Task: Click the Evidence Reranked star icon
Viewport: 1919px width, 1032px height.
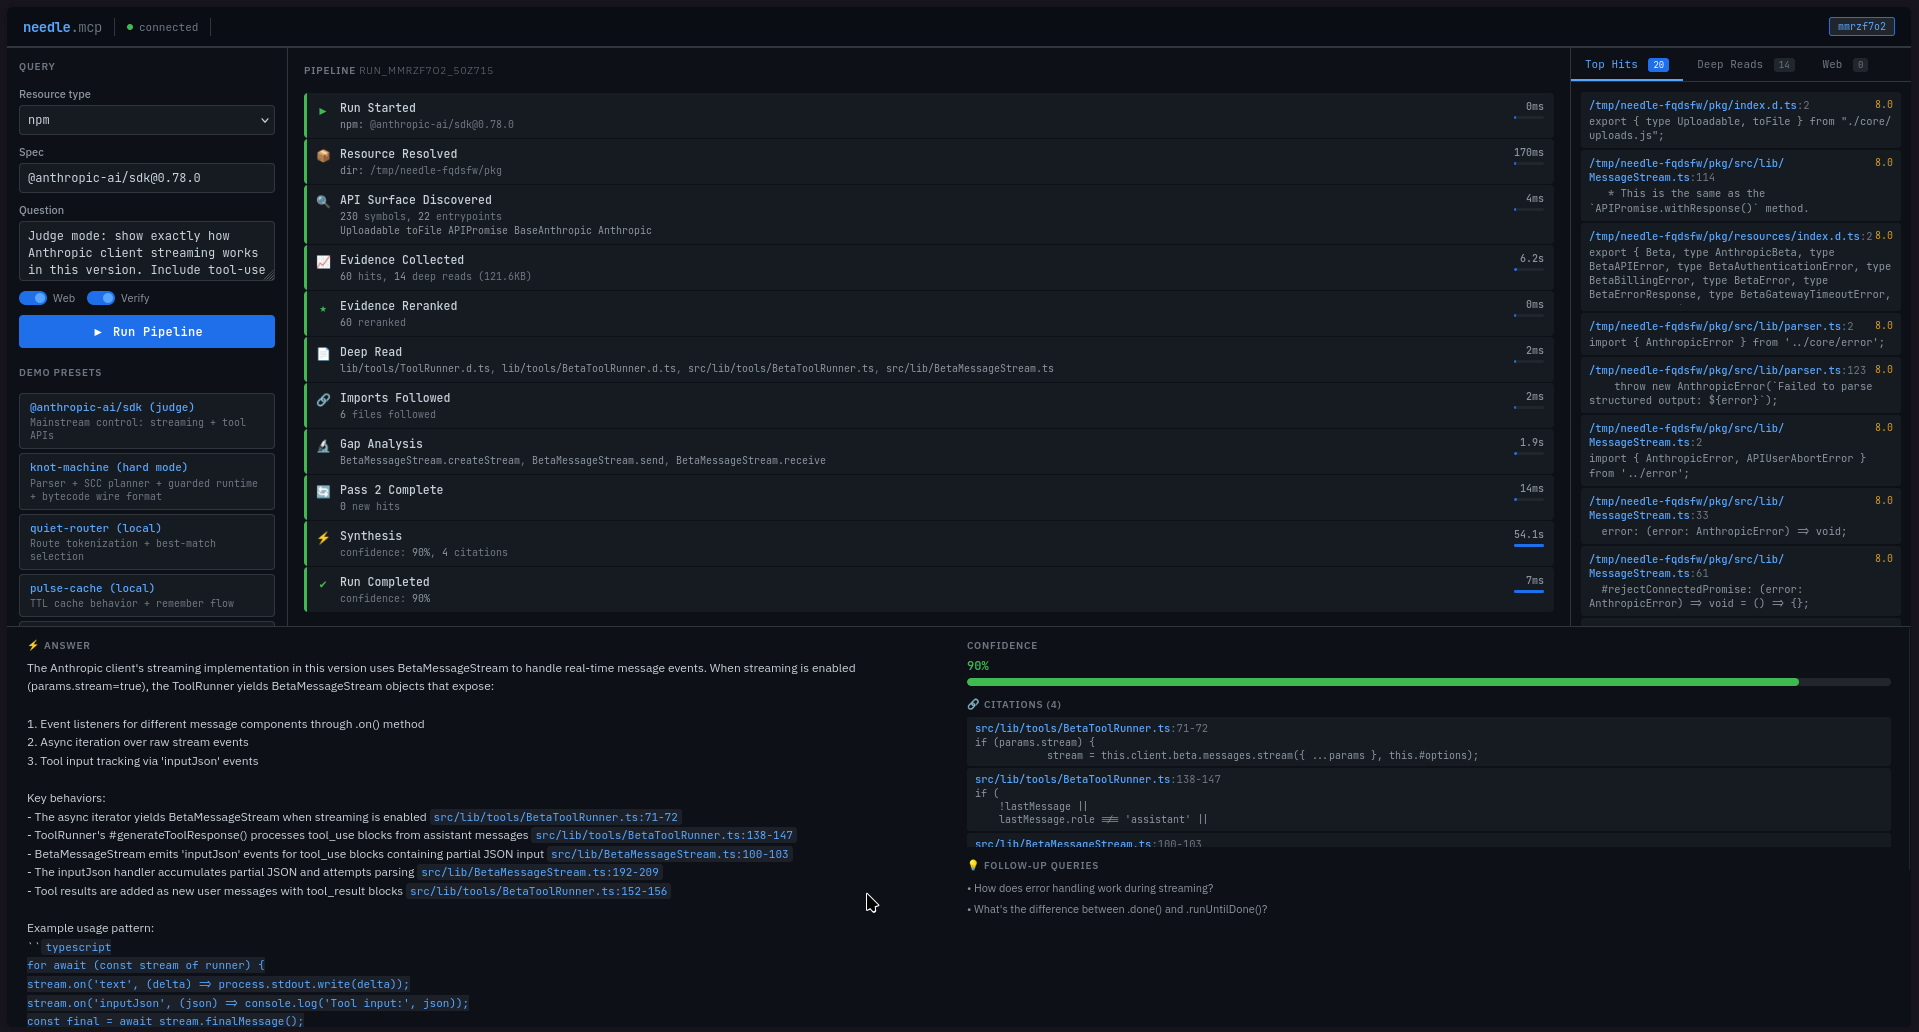Action: click(323, 308)
